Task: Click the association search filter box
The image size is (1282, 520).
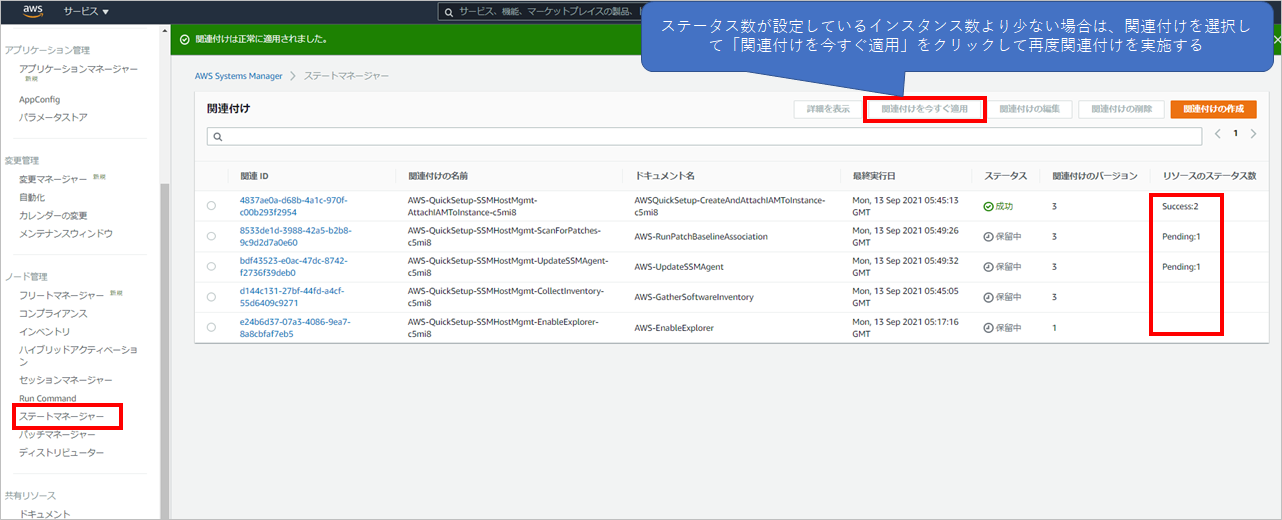Action: pos(704,136)
